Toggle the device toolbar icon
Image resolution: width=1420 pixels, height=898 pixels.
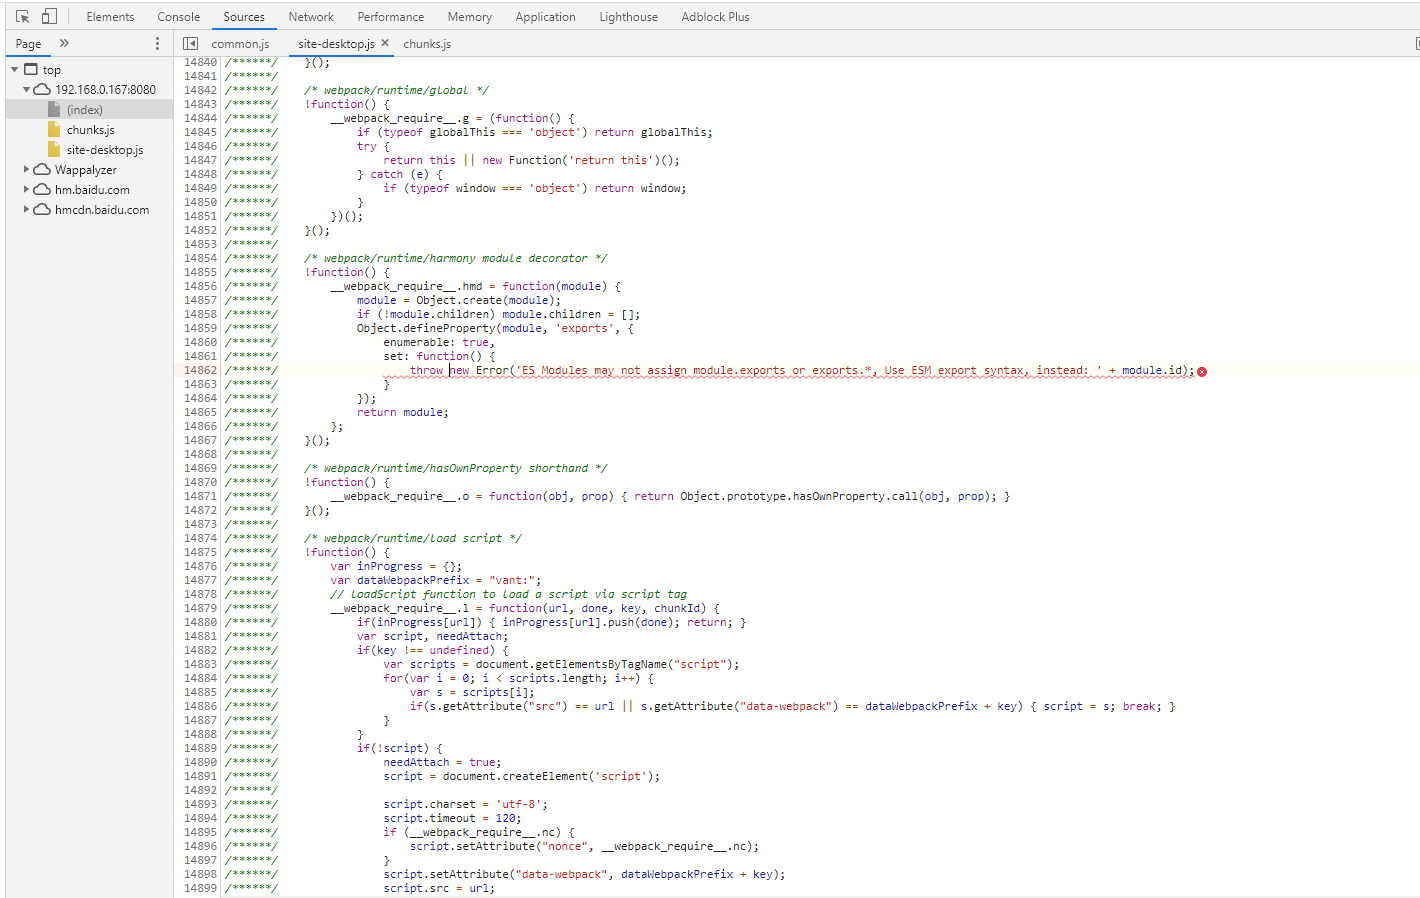(49, 17)
